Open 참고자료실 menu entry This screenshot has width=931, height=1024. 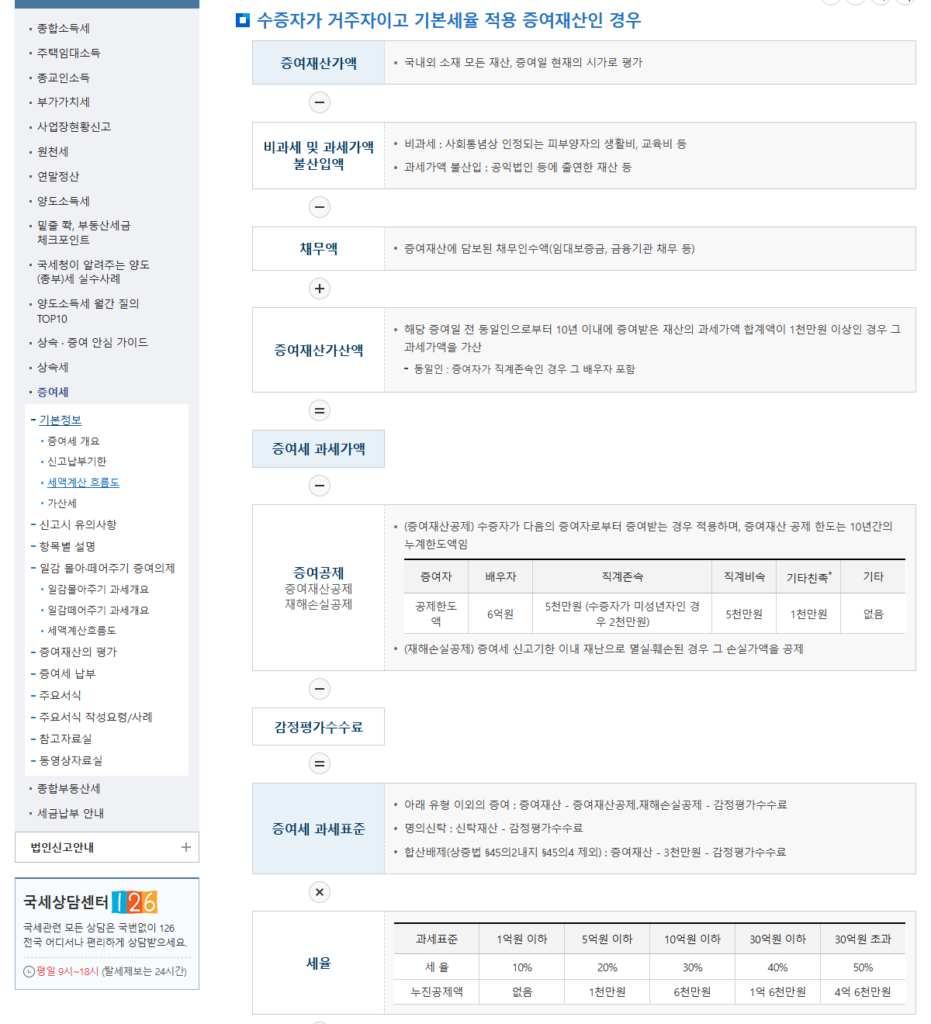(x=65, y=739)
